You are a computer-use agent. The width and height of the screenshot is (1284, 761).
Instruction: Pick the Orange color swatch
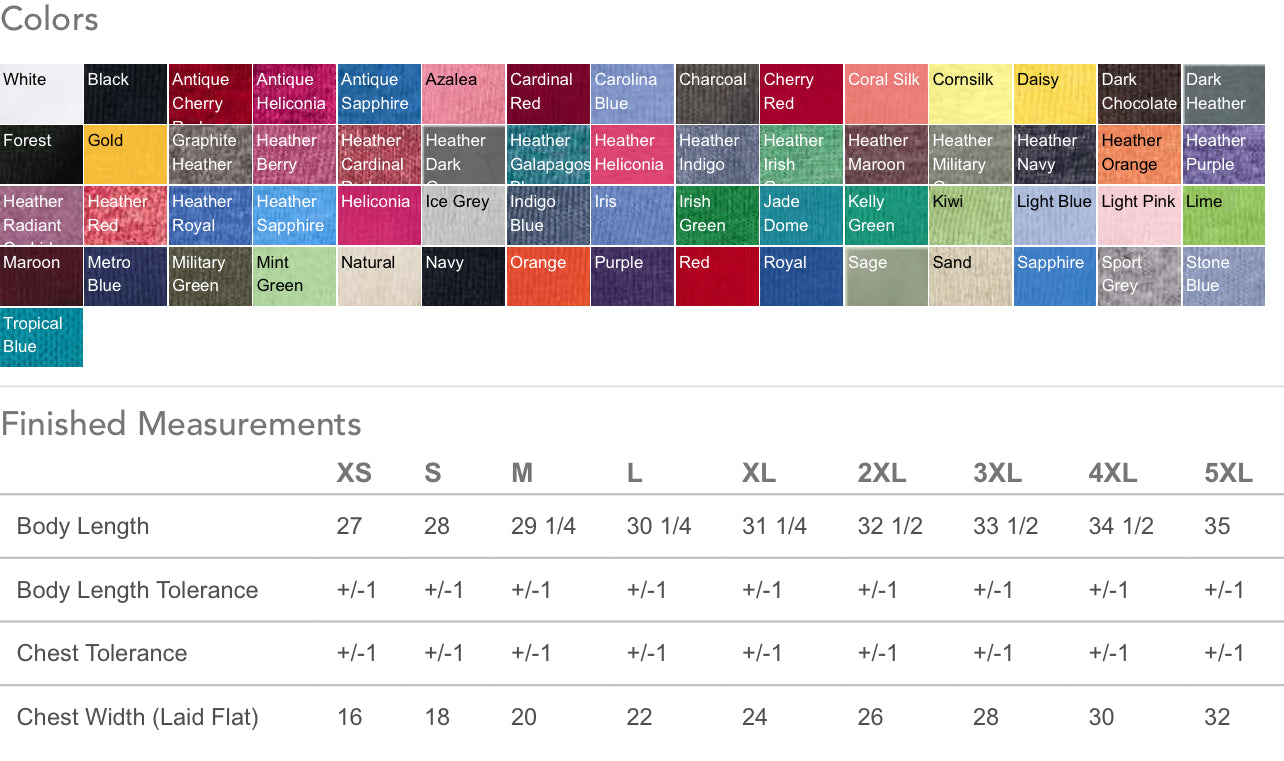(547, 277)
